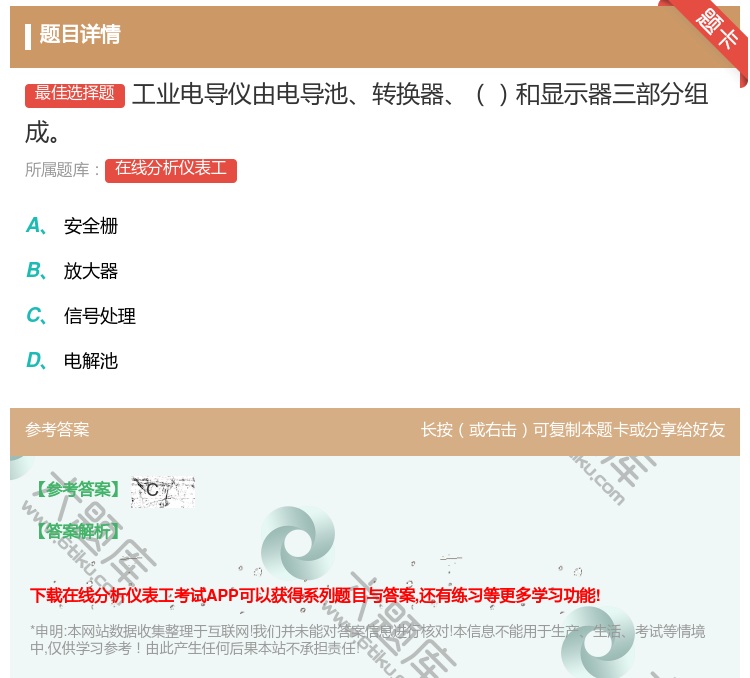Click the 长按（或右击）可复制本题卡 hint text
This screenshot has width=750, height=678.
click(x=573, y=430)
